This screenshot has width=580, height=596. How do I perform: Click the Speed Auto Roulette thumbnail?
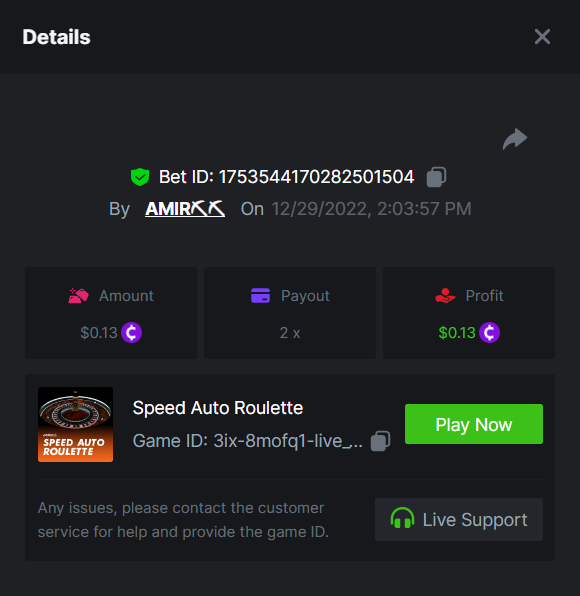[x=75, y=425]
